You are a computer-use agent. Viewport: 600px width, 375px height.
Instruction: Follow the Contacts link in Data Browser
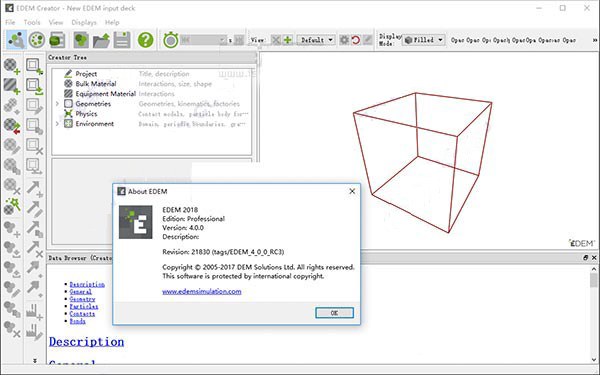82,313
